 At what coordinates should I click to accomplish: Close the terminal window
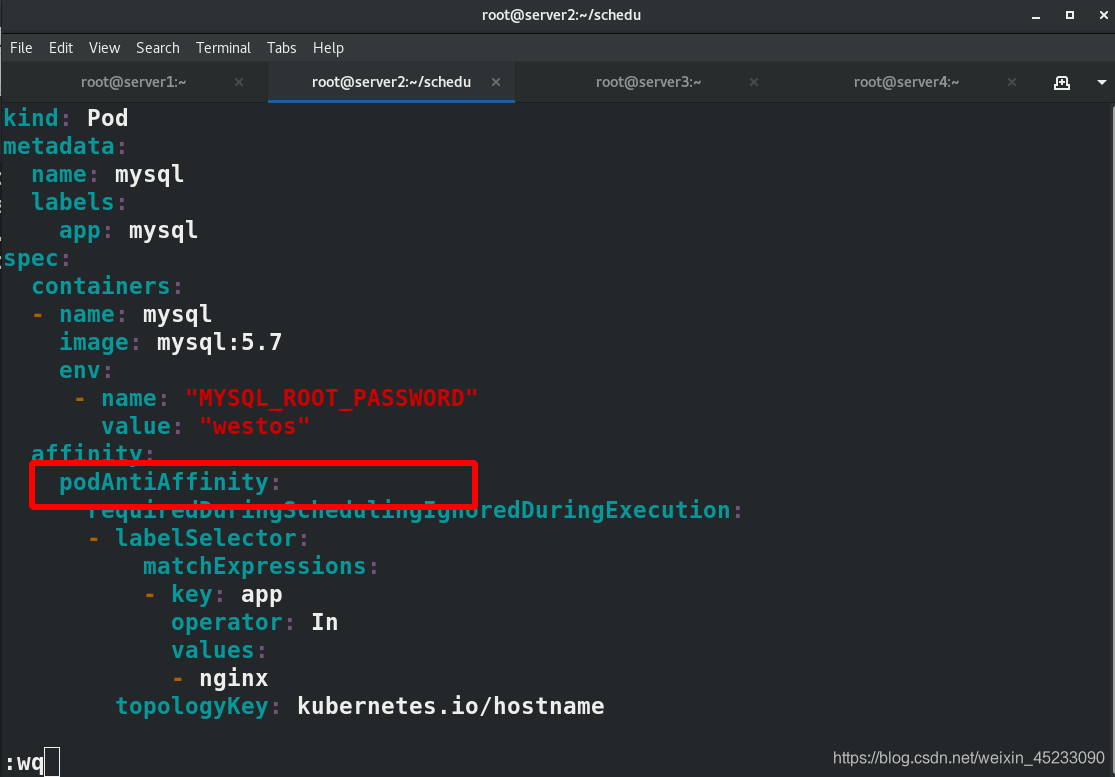1104,15
